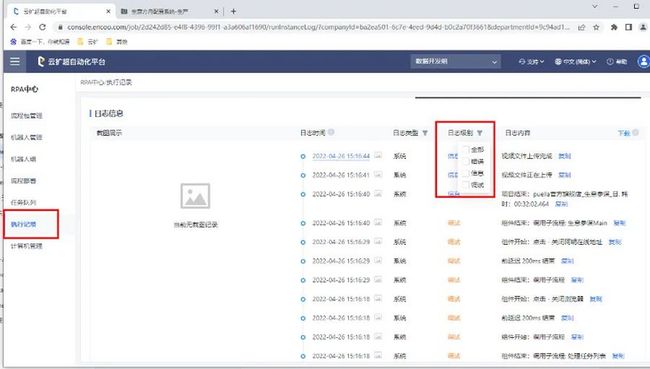Click the screenshot icon for the 15:16:44 log
Screen dimensions: 650x369
(378, 155)
